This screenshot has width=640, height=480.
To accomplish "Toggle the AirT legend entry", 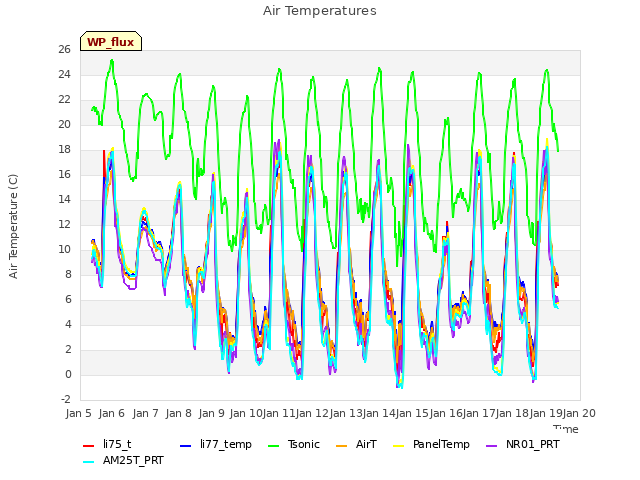I will click(x=356, y=444).
